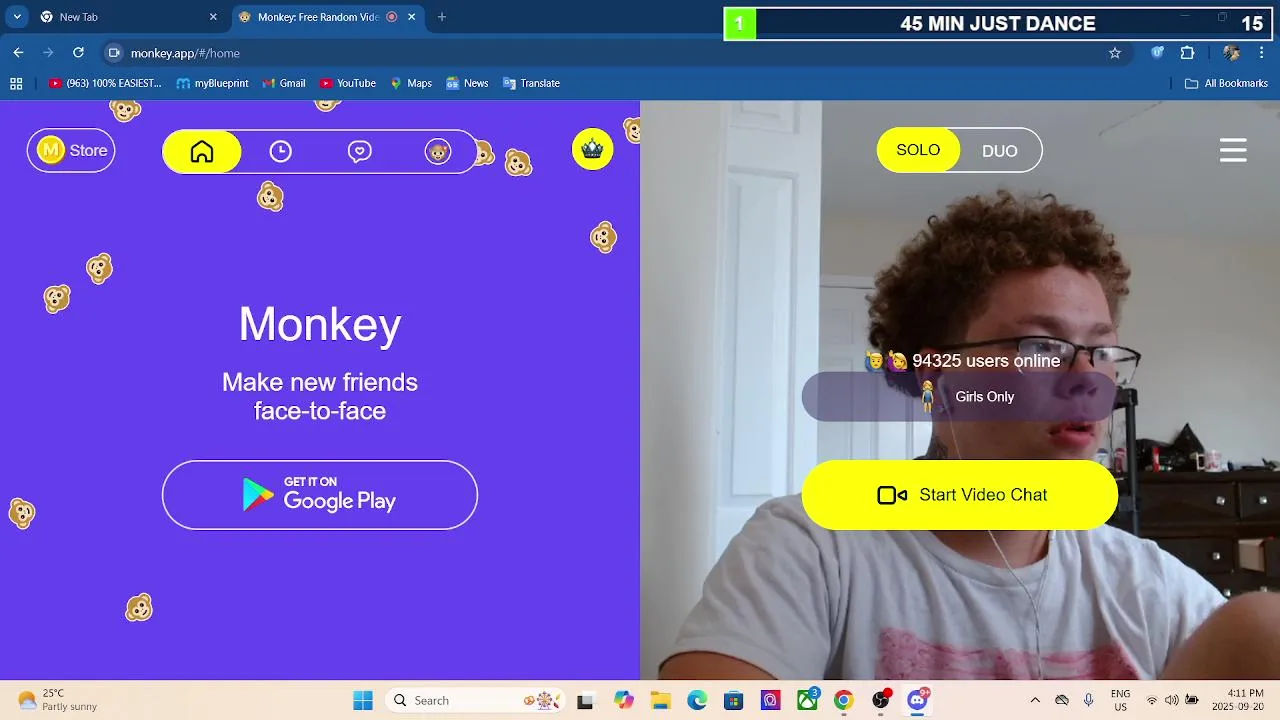The height and width of the screenshot is (720, 1280).
Task: Open the Xbox app on the taskbar
Action: click(807, 701)
